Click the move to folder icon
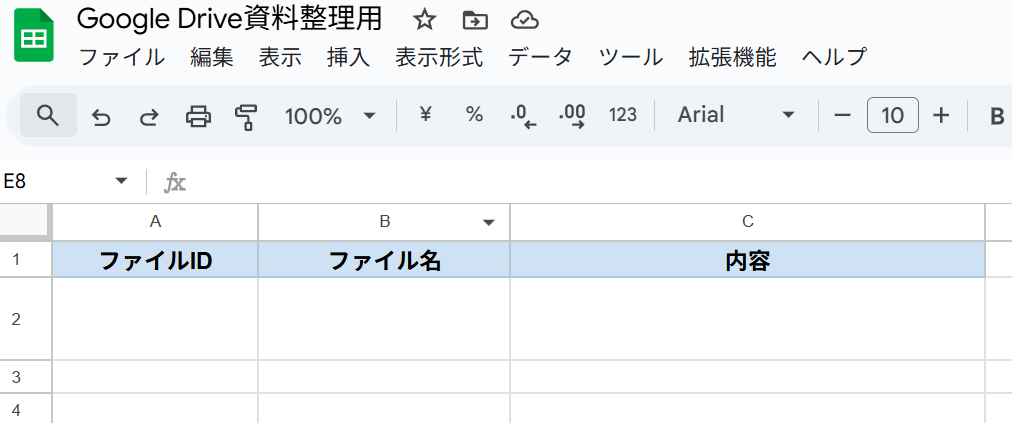This screenshot has height=423, width=1012. [475, 21]
